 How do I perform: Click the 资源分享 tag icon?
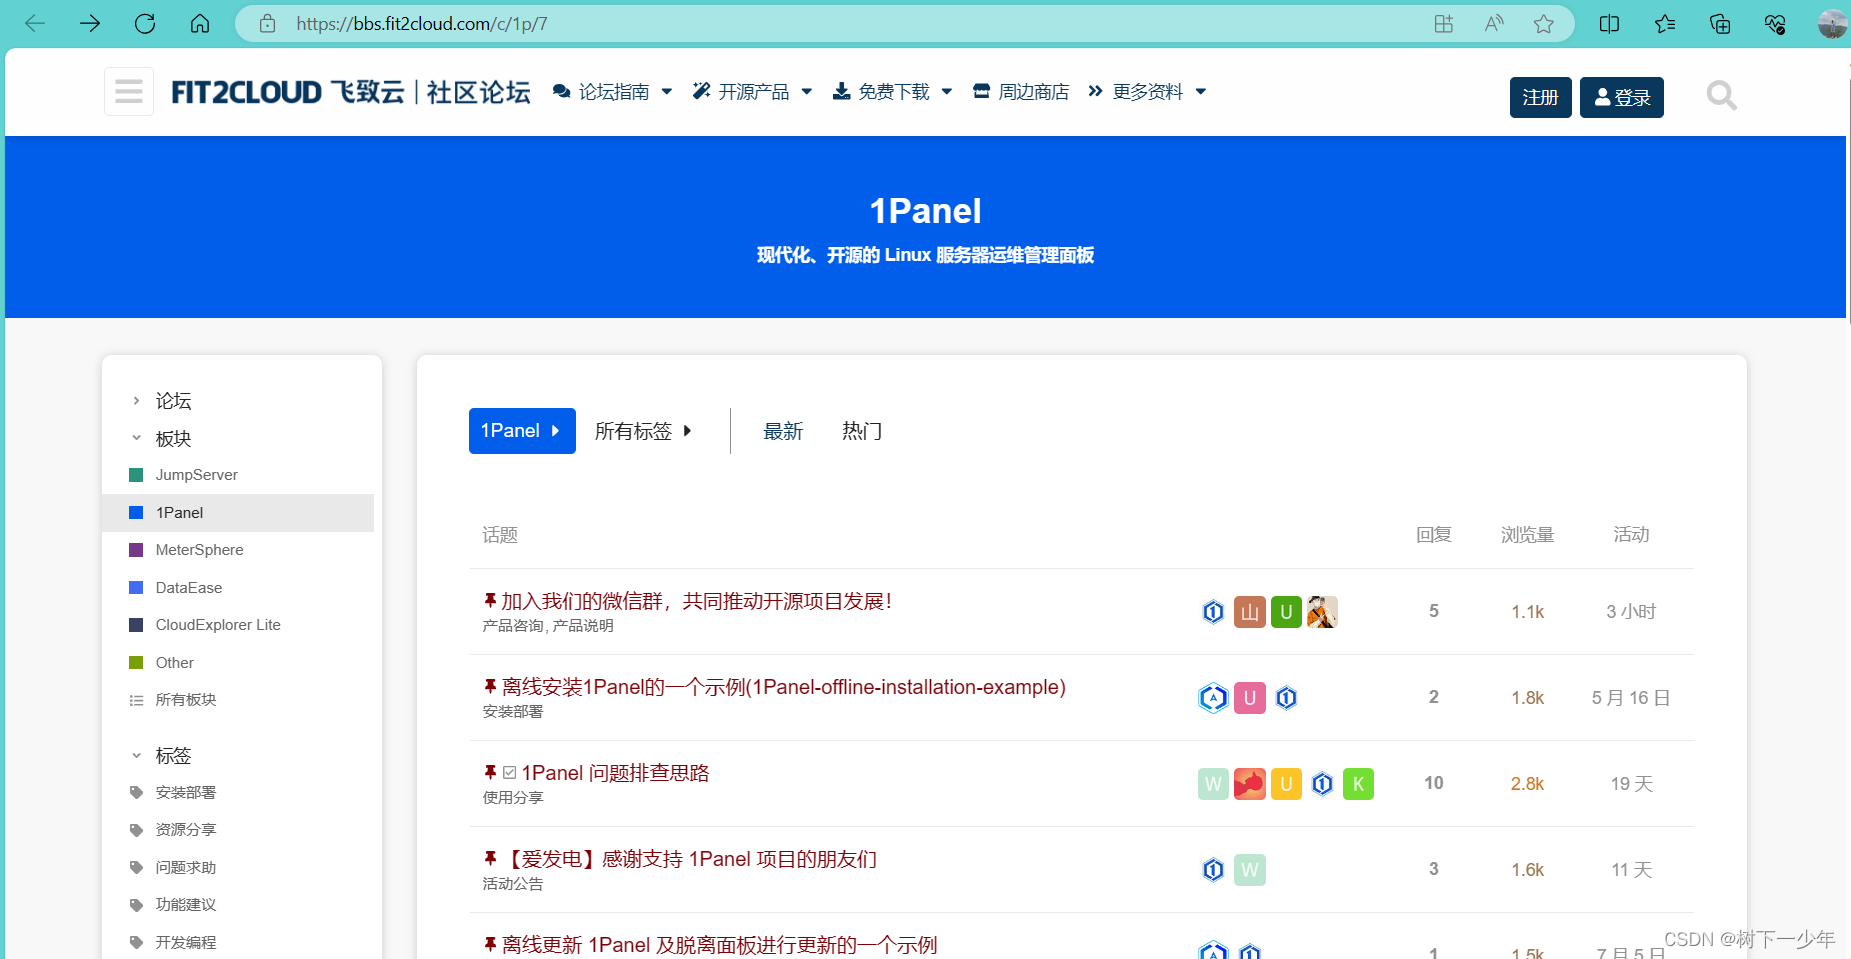(137, 830)
